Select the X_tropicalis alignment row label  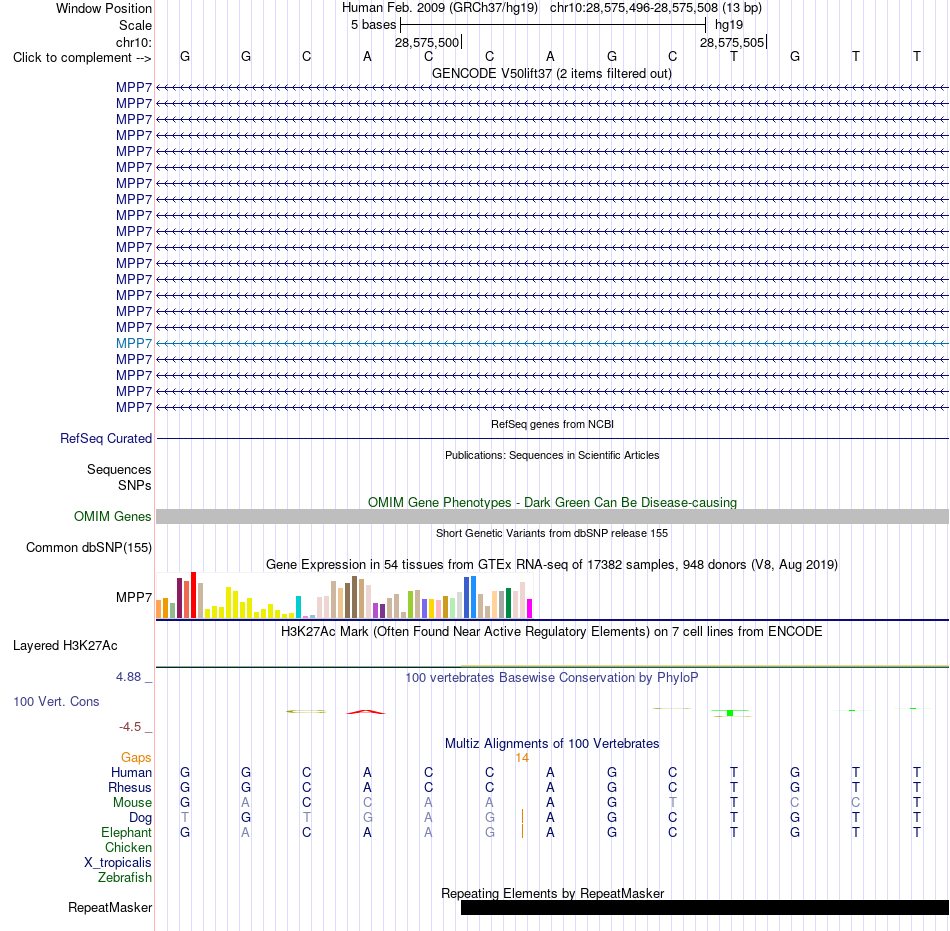[118, 863]
